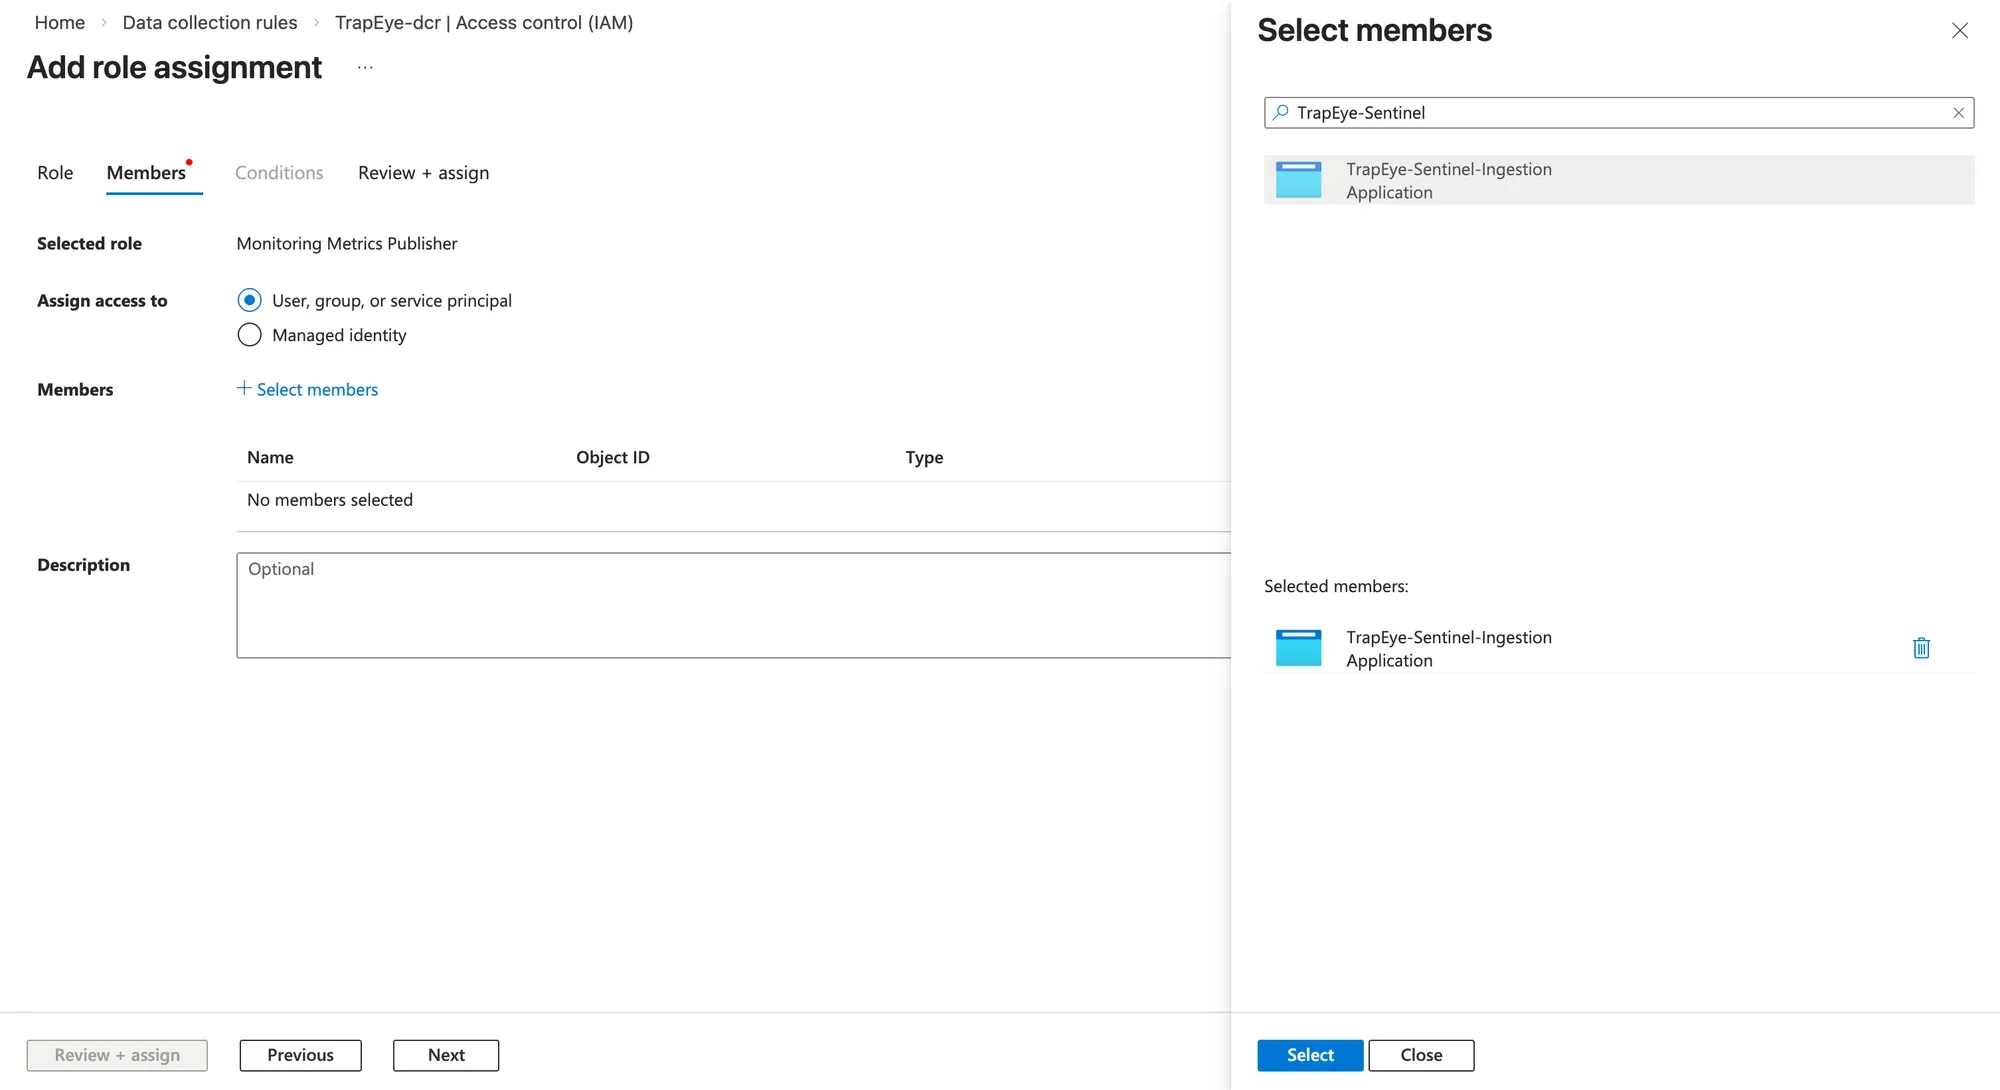Select User, group, or service principal option
The image size is (2000, 1090).
point(249,300)
